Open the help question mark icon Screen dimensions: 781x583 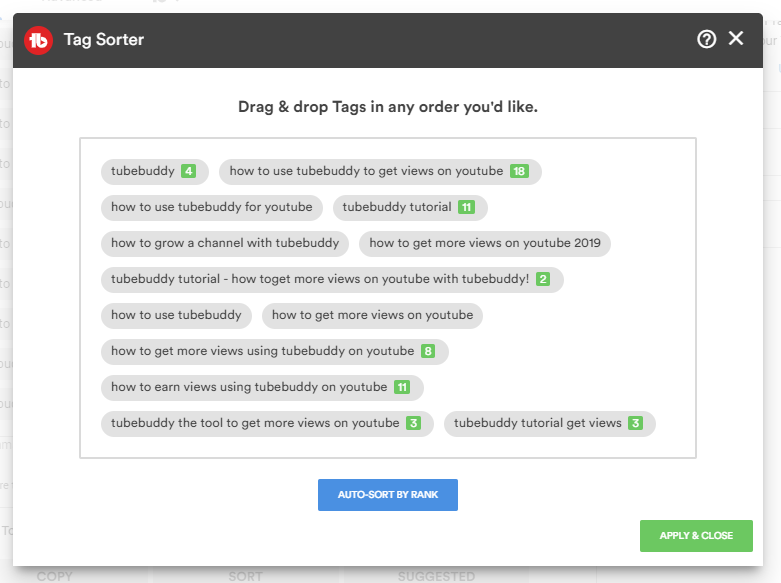click(707, 39)
